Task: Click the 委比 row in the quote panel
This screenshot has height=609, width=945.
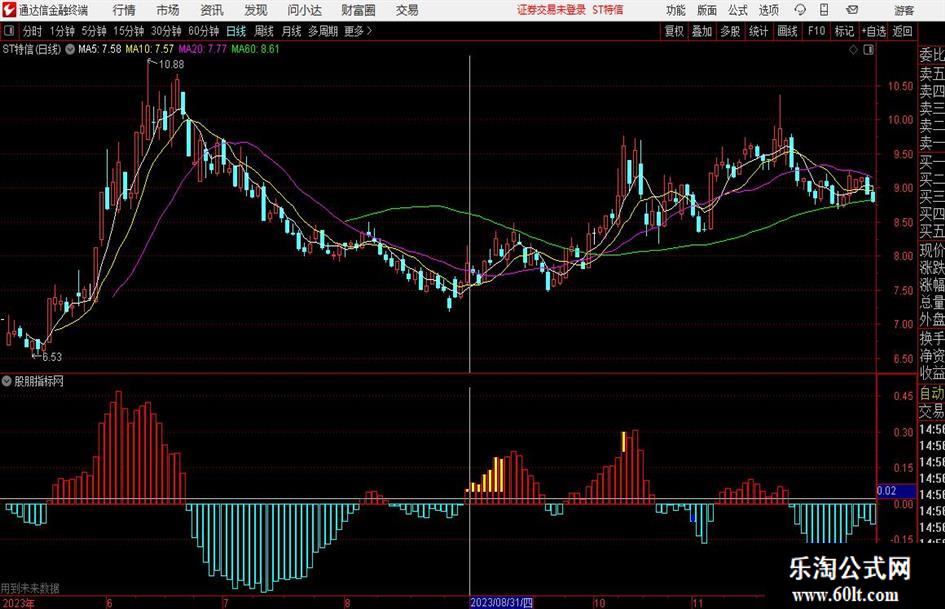Action: [932, 55]
